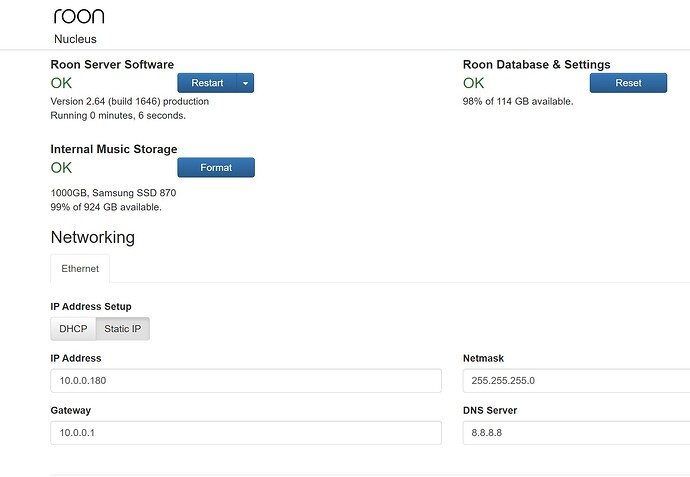Reset the Roon Database & Settings
The height and width of the screenshot is (477, 690).
point(628,83)
